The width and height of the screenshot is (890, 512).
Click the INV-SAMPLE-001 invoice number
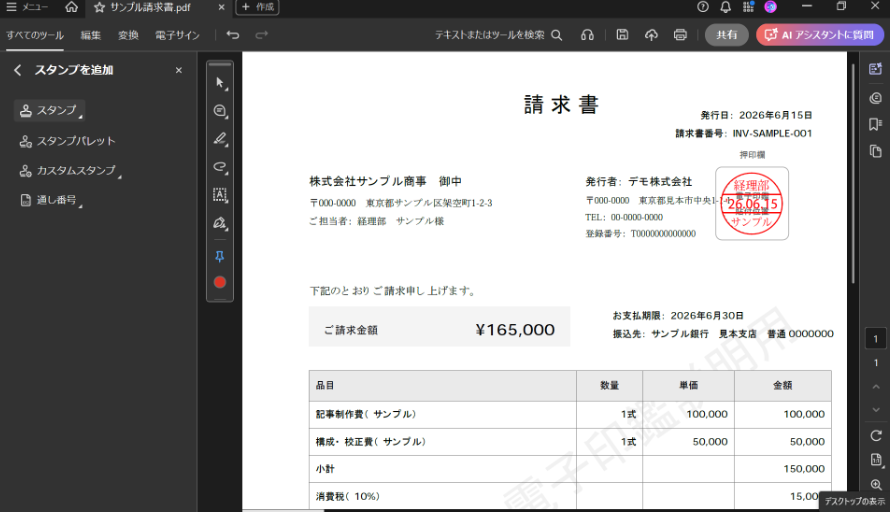(x=772, y=133)
